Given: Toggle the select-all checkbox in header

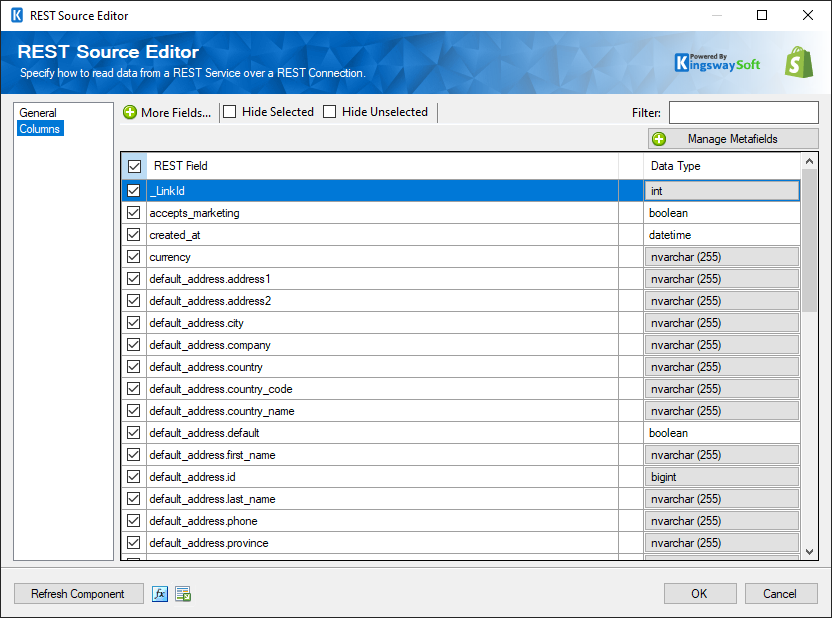Looking at the screenshot, I should click(134, 167).
